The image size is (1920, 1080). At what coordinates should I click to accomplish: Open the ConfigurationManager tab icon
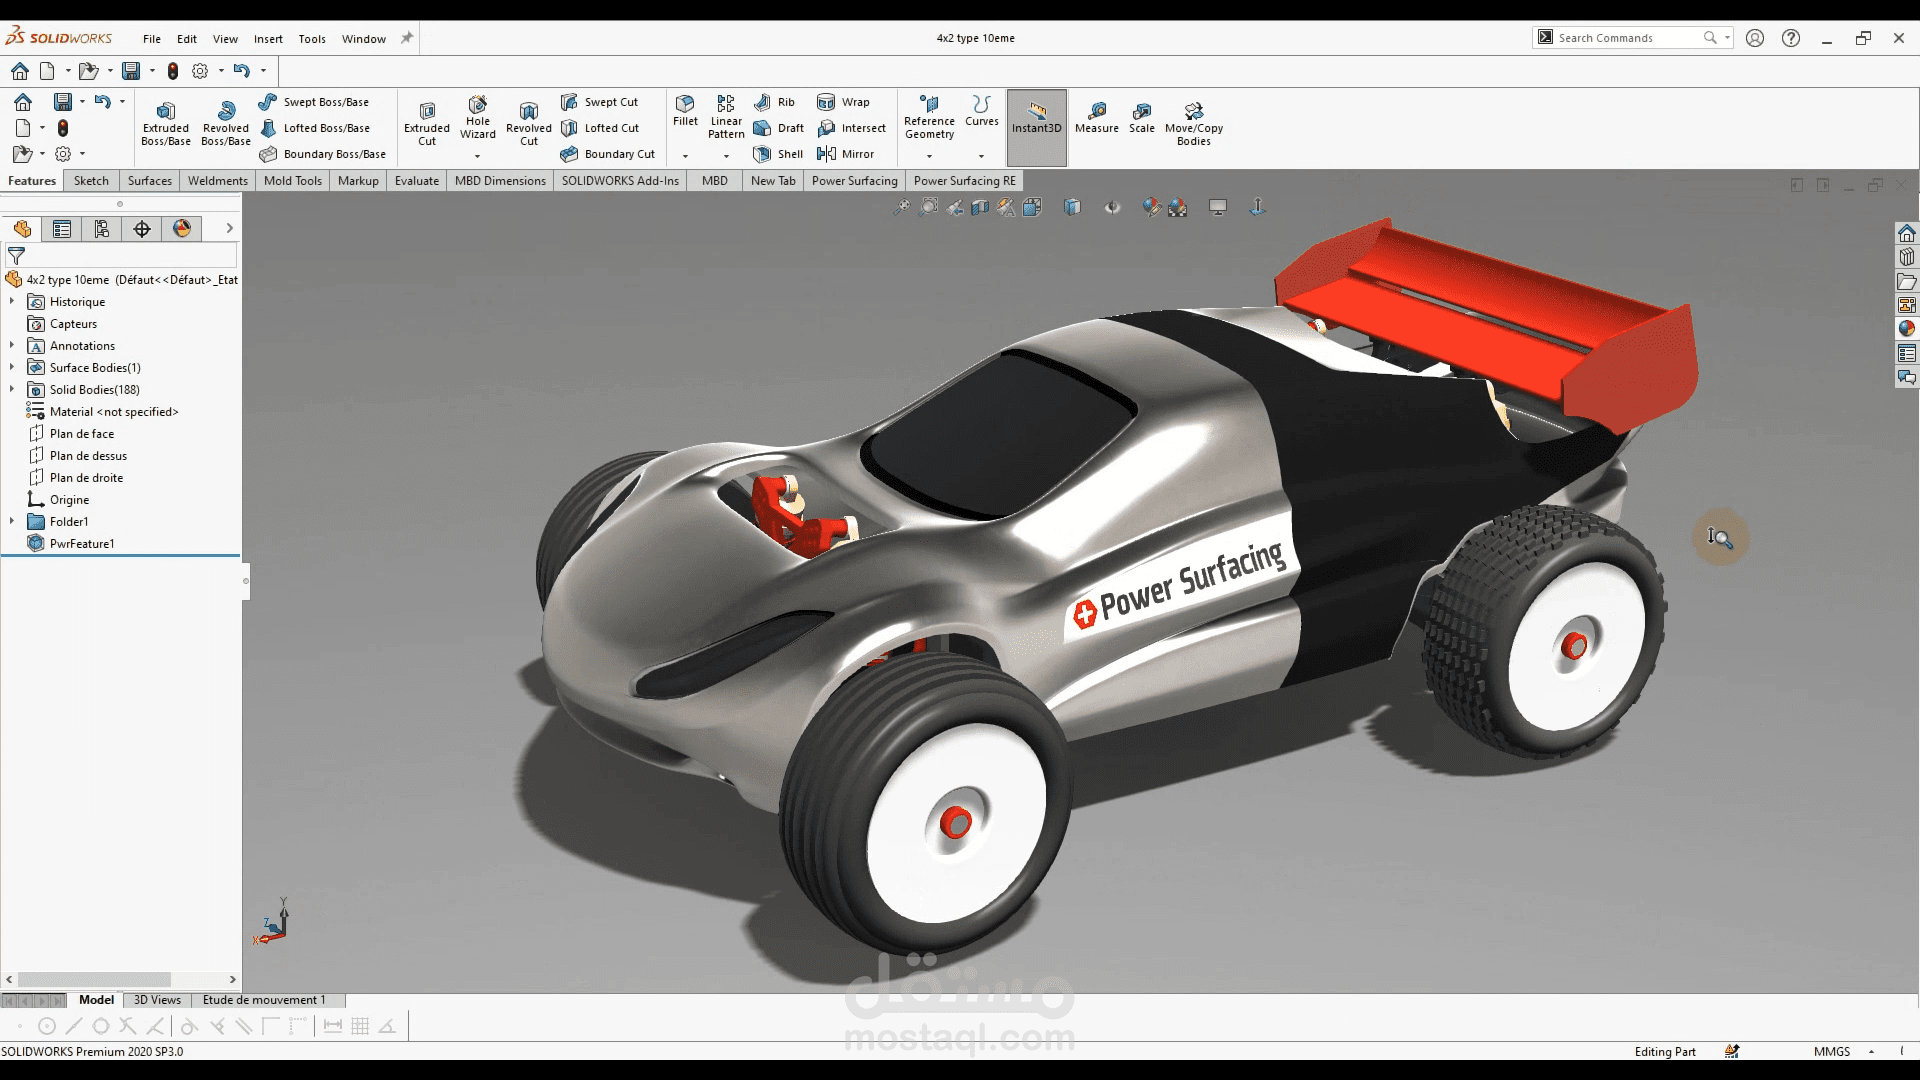click(x=102, y=229)
